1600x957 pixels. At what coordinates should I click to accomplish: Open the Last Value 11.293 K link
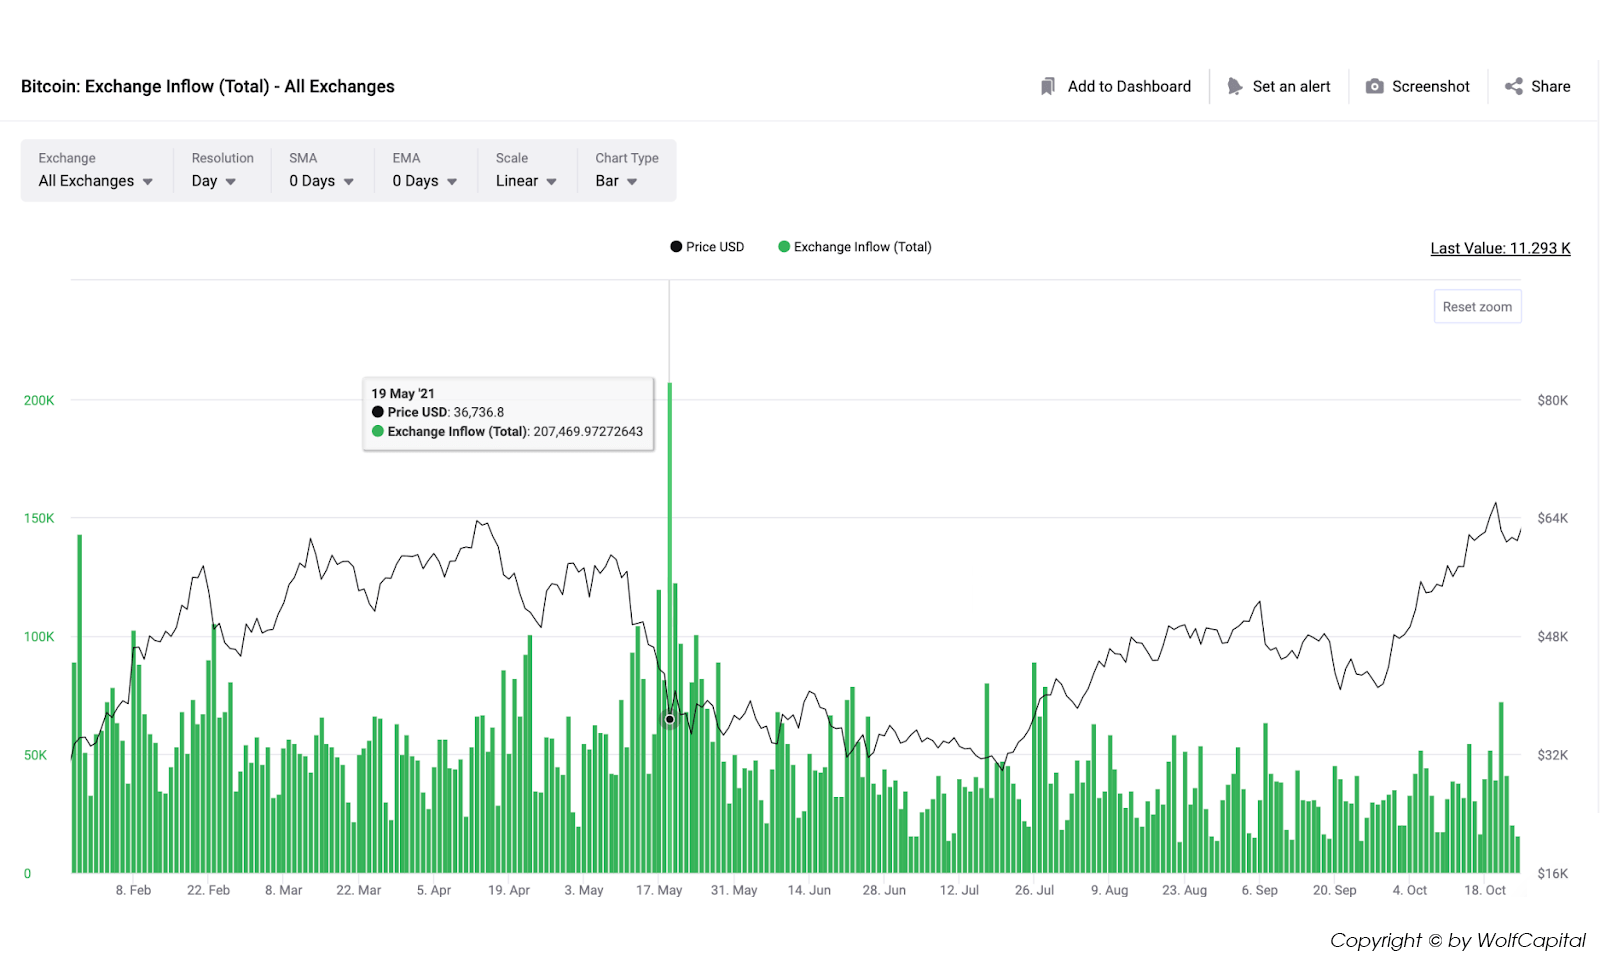pos(1500,248)
